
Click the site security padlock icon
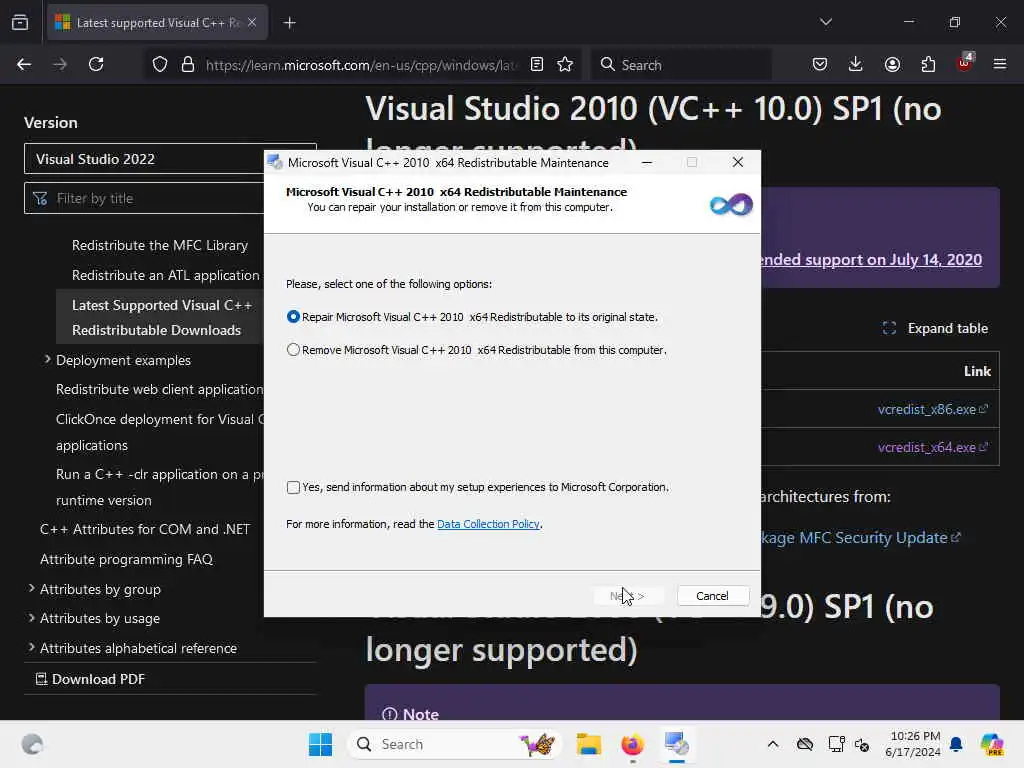point(188,65)
